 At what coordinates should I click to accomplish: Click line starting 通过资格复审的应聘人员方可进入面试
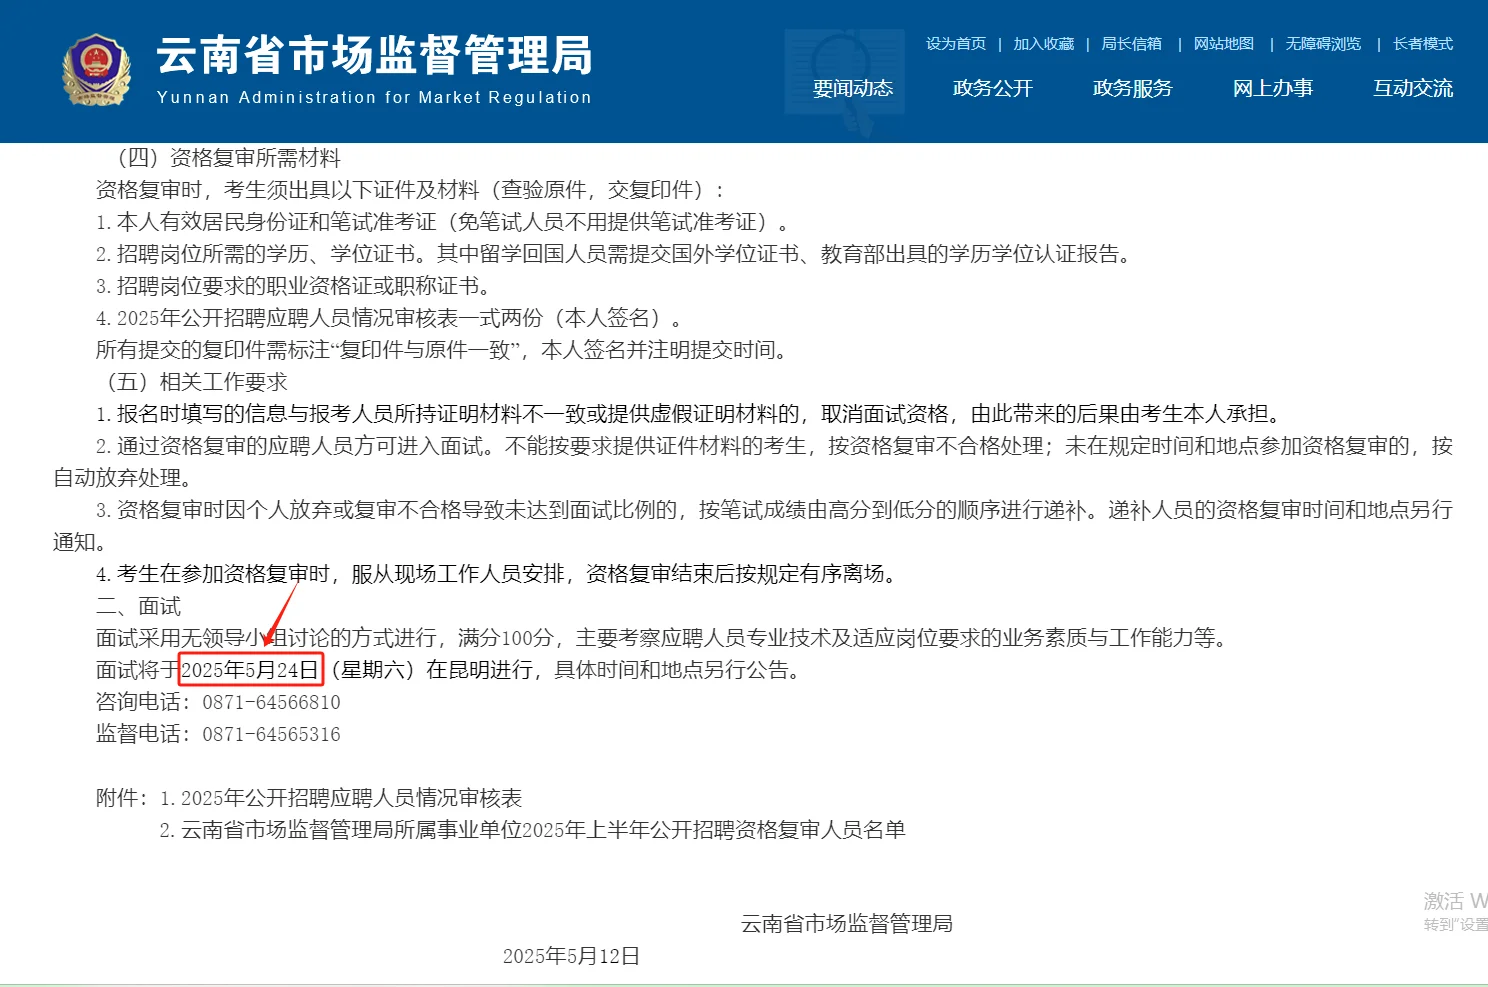click(x=753, y=462)
